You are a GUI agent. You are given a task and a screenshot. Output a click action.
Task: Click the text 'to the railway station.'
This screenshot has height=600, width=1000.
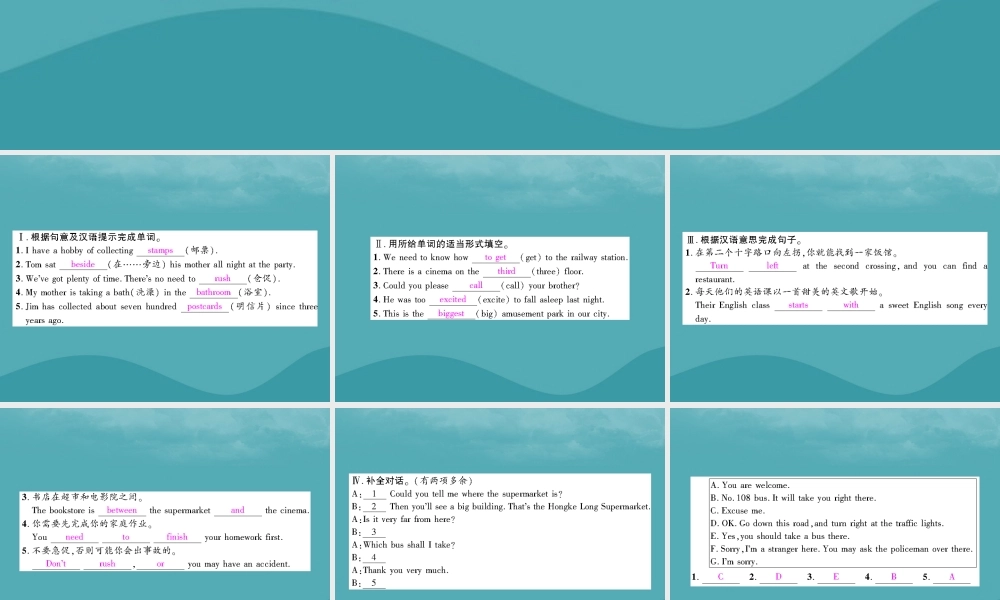586,257
